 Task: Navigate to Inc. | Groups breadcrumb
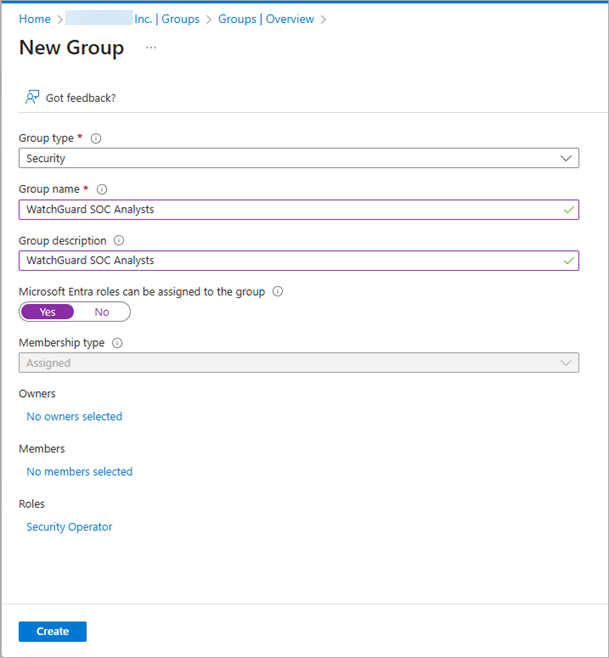(x=166, y=19)
